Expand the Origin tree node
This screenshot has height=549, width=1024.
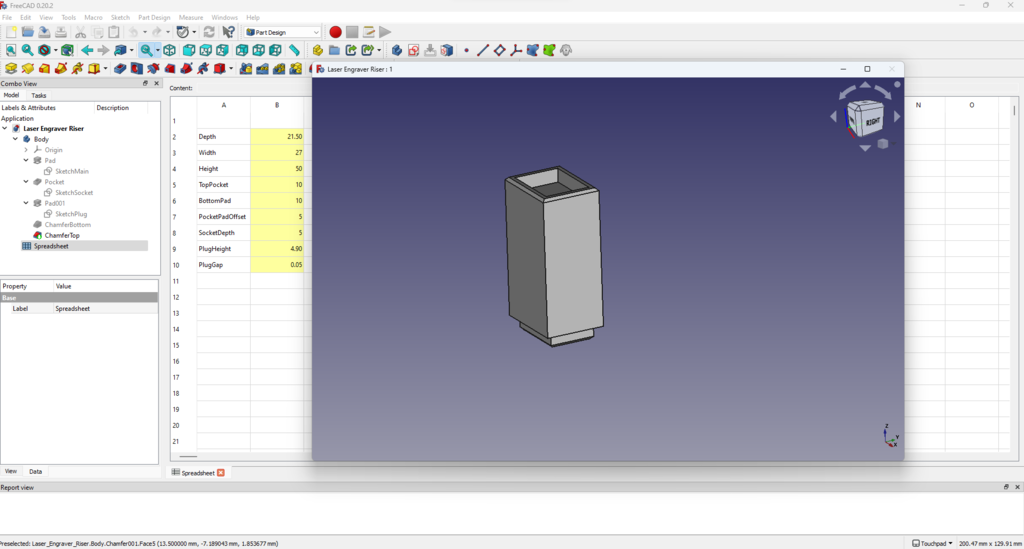(25, 150)
